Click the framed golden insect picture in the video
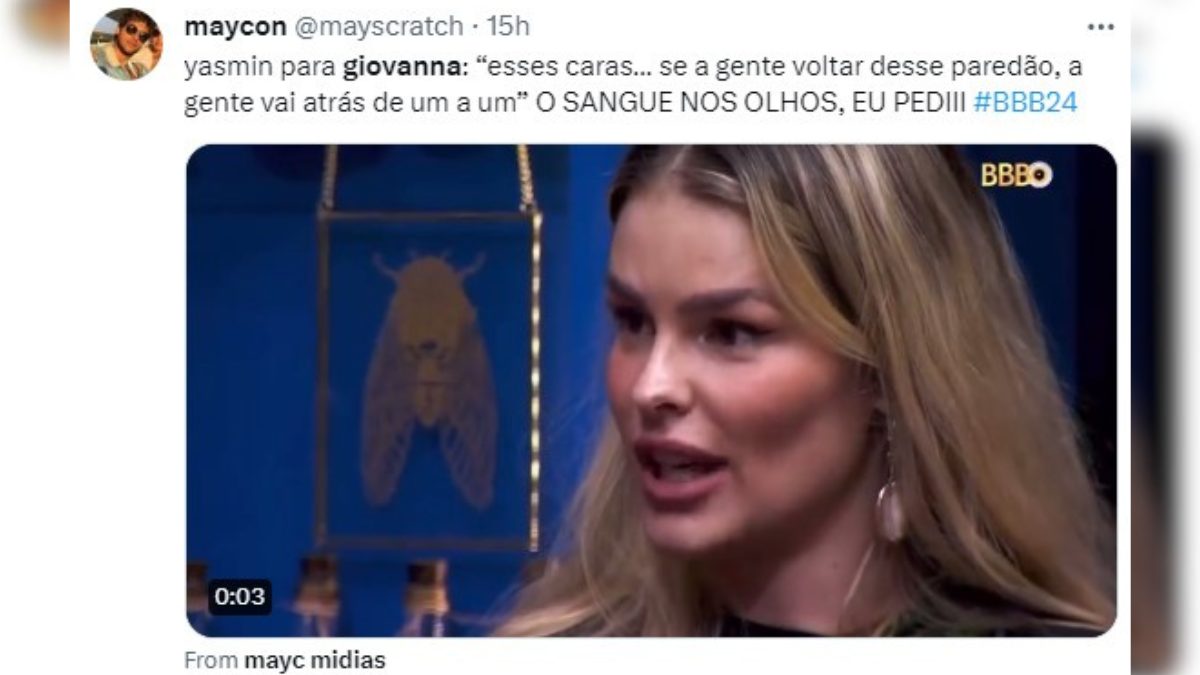 tap(429, 378)
